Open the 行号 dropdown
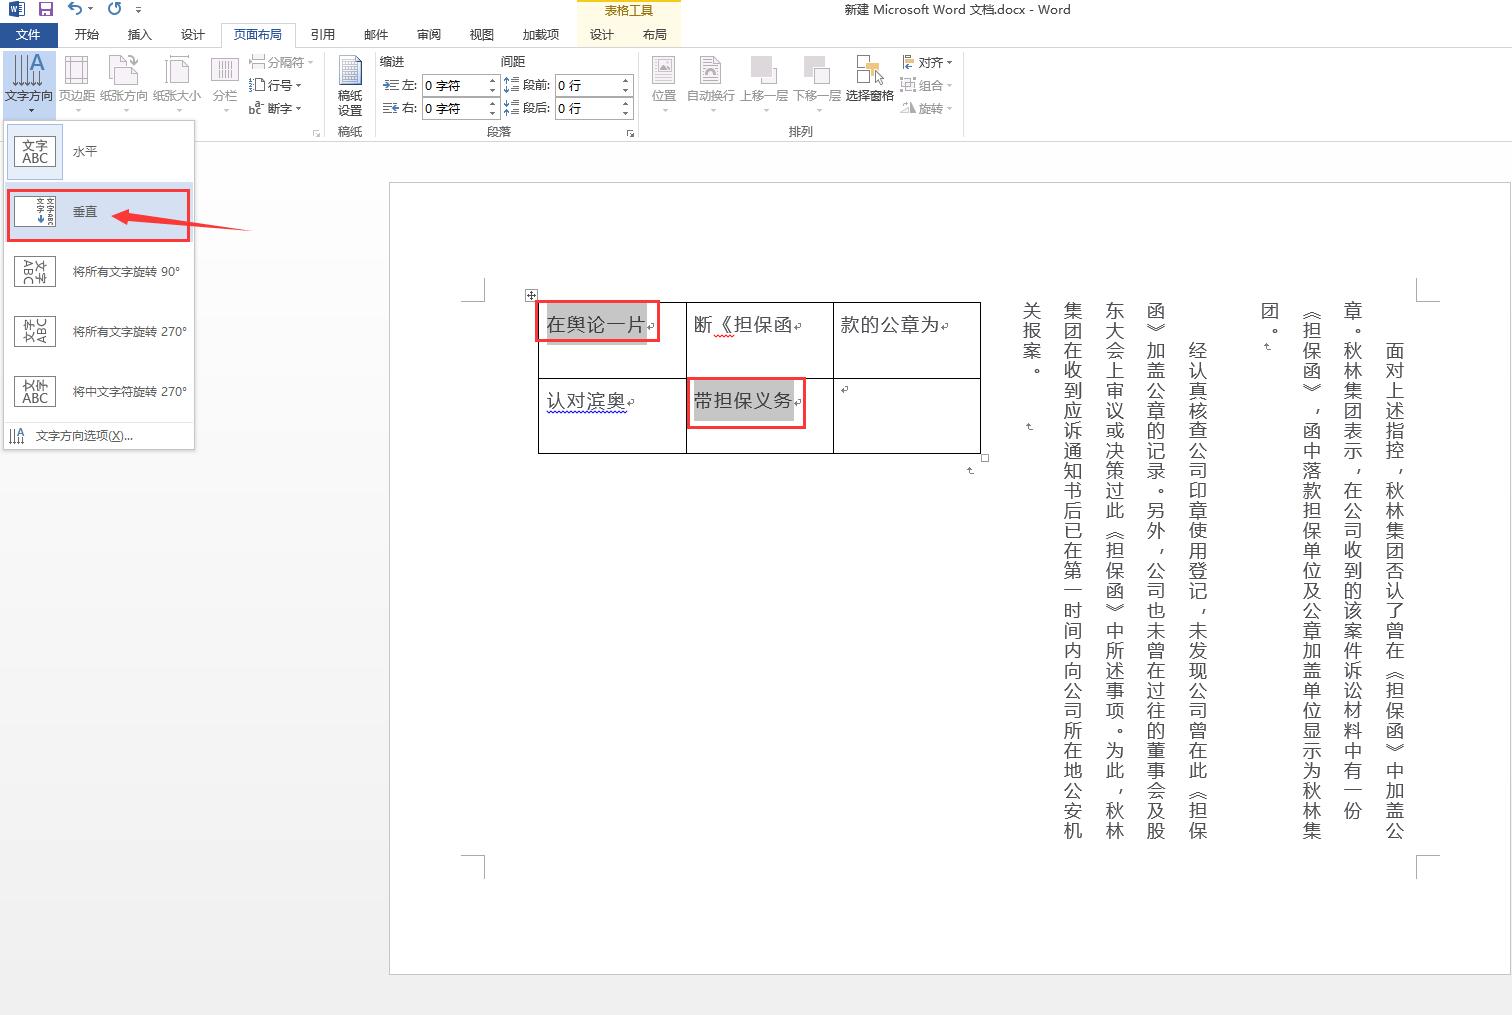The width and height of the screenshot is (1512, 1015). pyautogui.click(x=276, y=85)
